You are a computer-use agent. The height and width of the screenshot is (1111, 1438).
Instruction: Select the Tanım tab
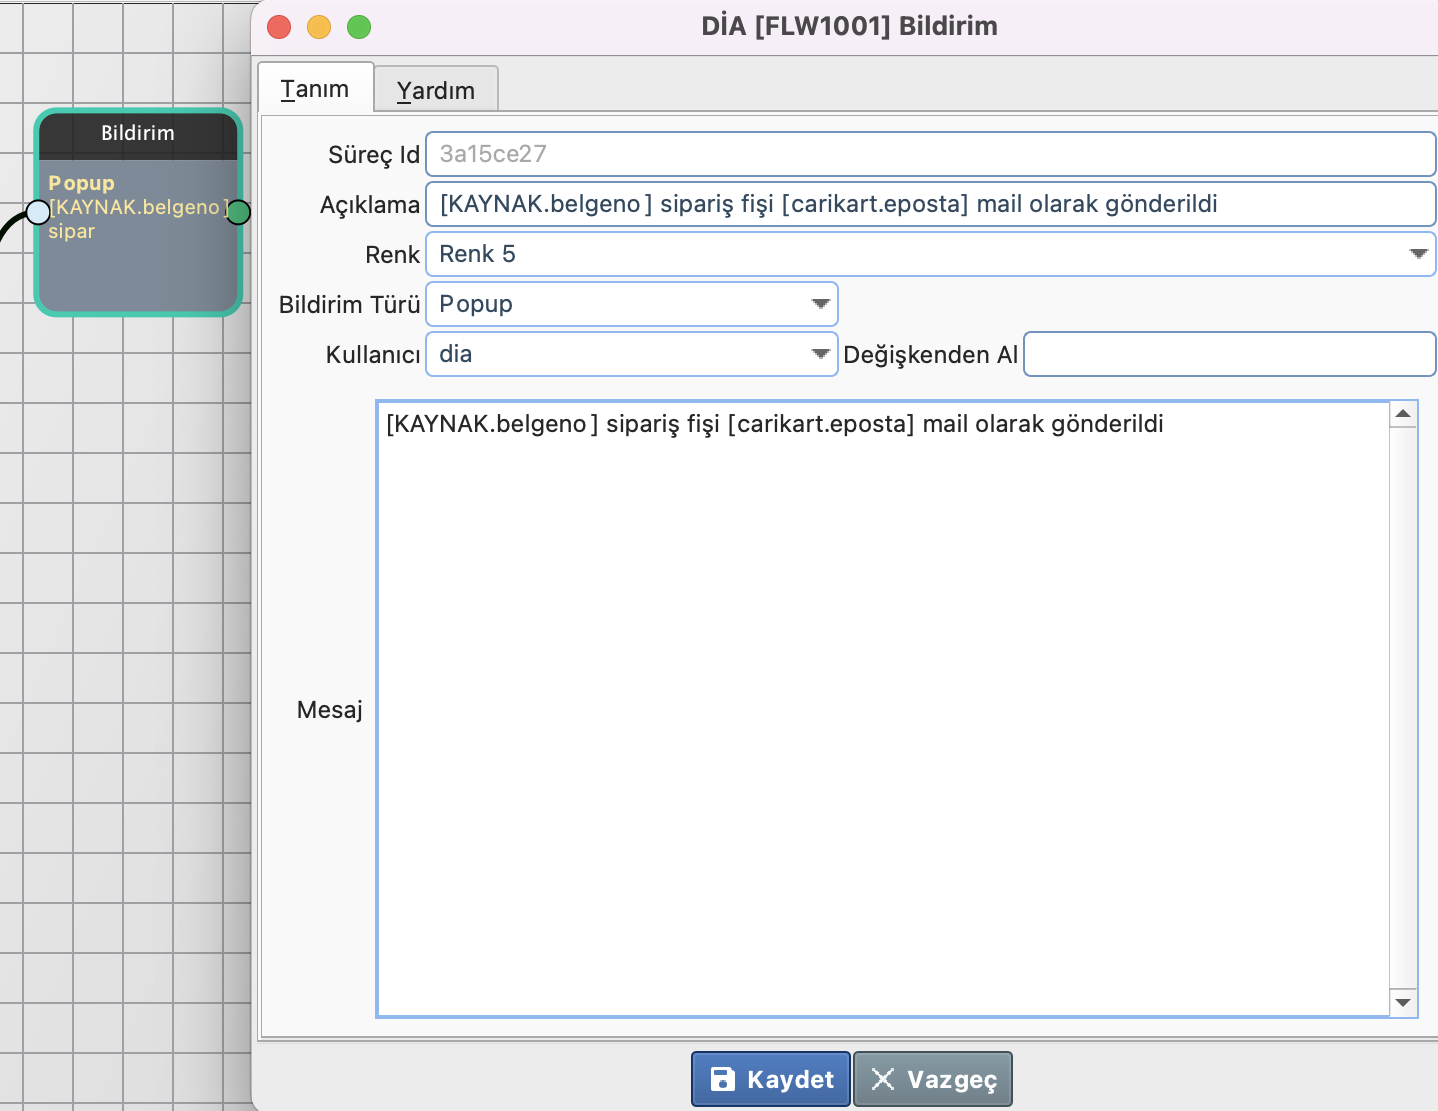click(315, 89)
